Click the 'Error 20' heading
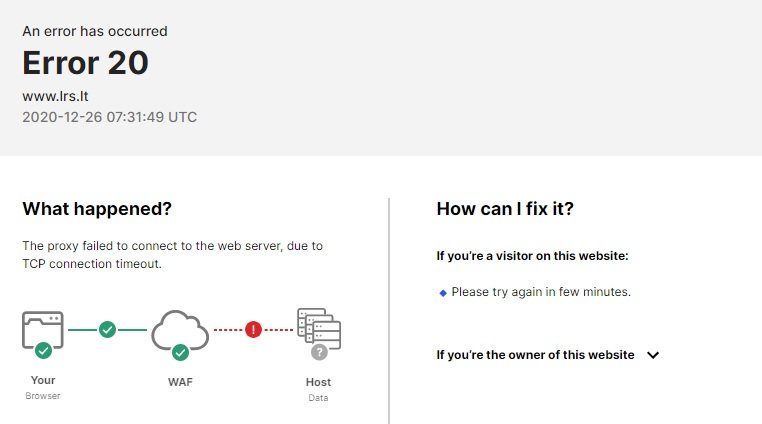The height and width of the screenshot is (424, 762). [86, 63]
